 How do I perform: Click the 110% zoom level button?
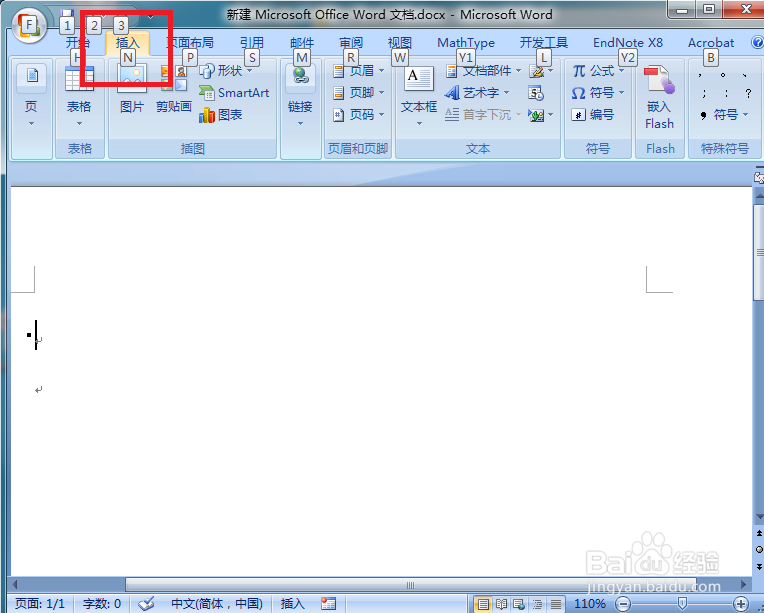(590, 604)
